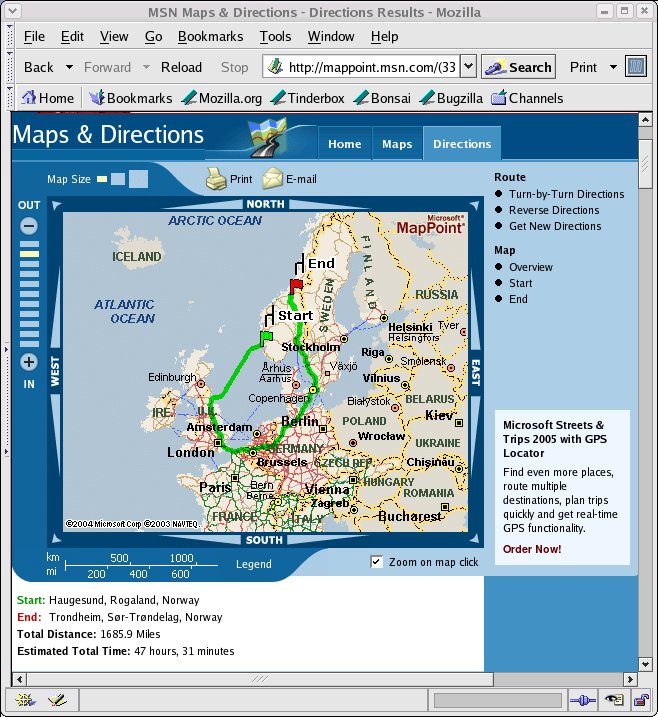Click the lowest zoom level bar above plus
This screenshot has width=658, height=717.
(29, 344)
